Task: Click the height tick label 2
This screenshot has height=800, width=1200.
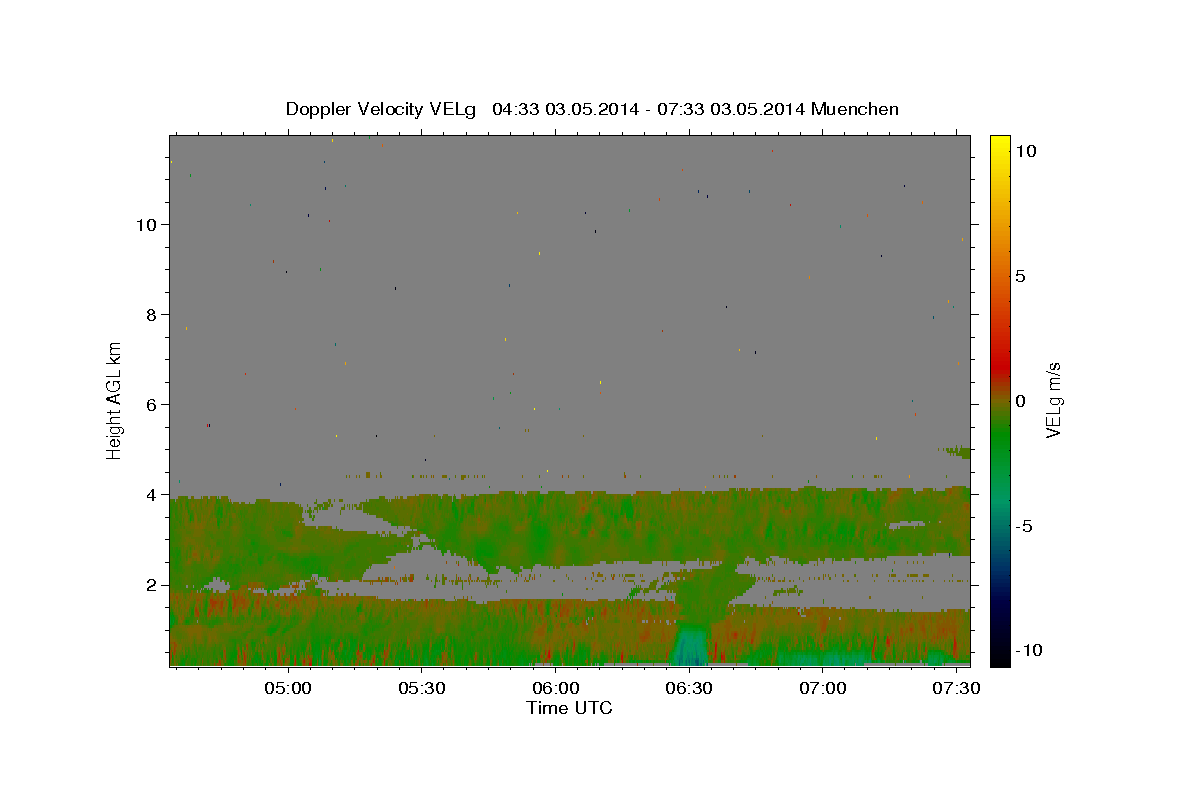Action: point(153,585)
